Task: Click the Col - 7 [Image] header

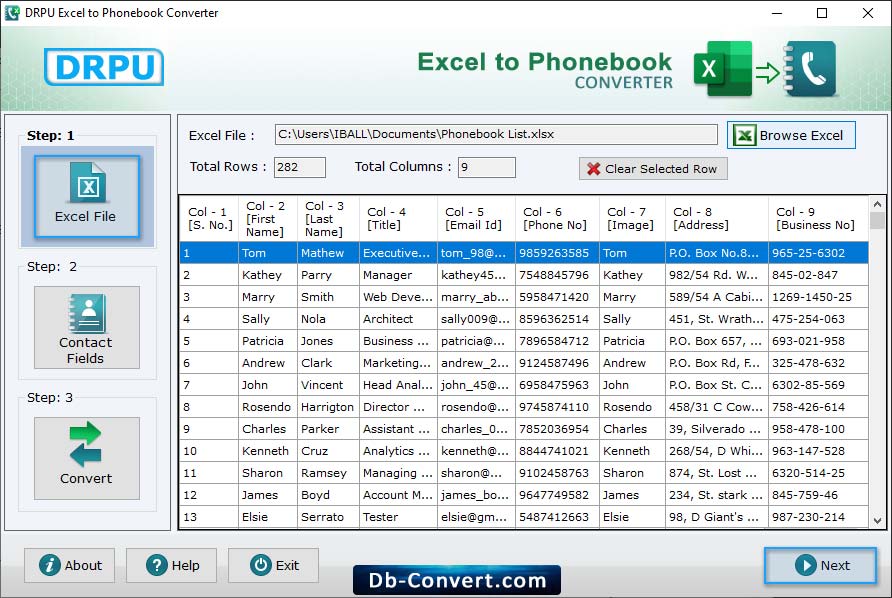Action: (x=632, y=218)
